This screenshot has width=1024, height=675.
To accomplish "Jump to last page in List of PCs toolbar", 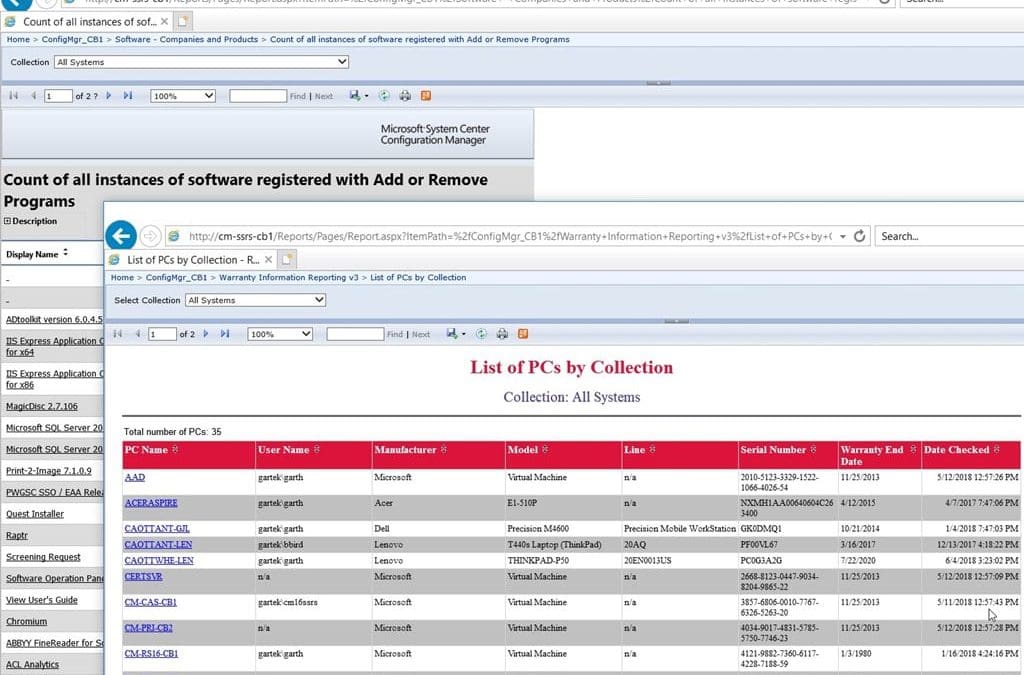I will [x=225, y=334].
